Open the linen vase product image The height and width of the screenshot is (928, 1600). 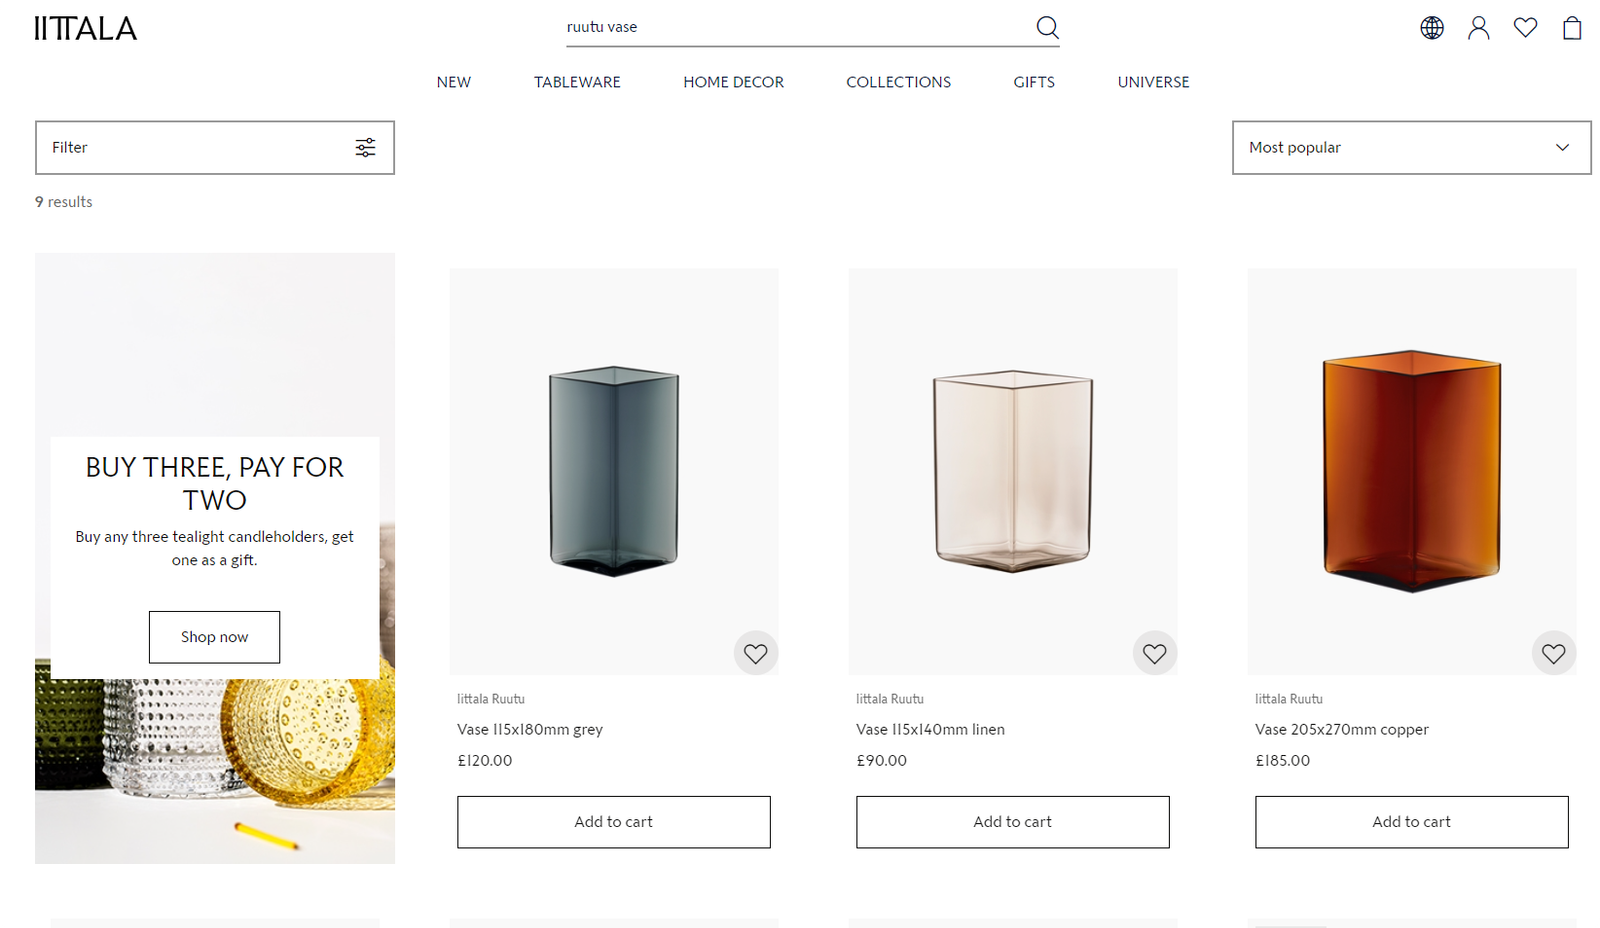point(1012,470)
